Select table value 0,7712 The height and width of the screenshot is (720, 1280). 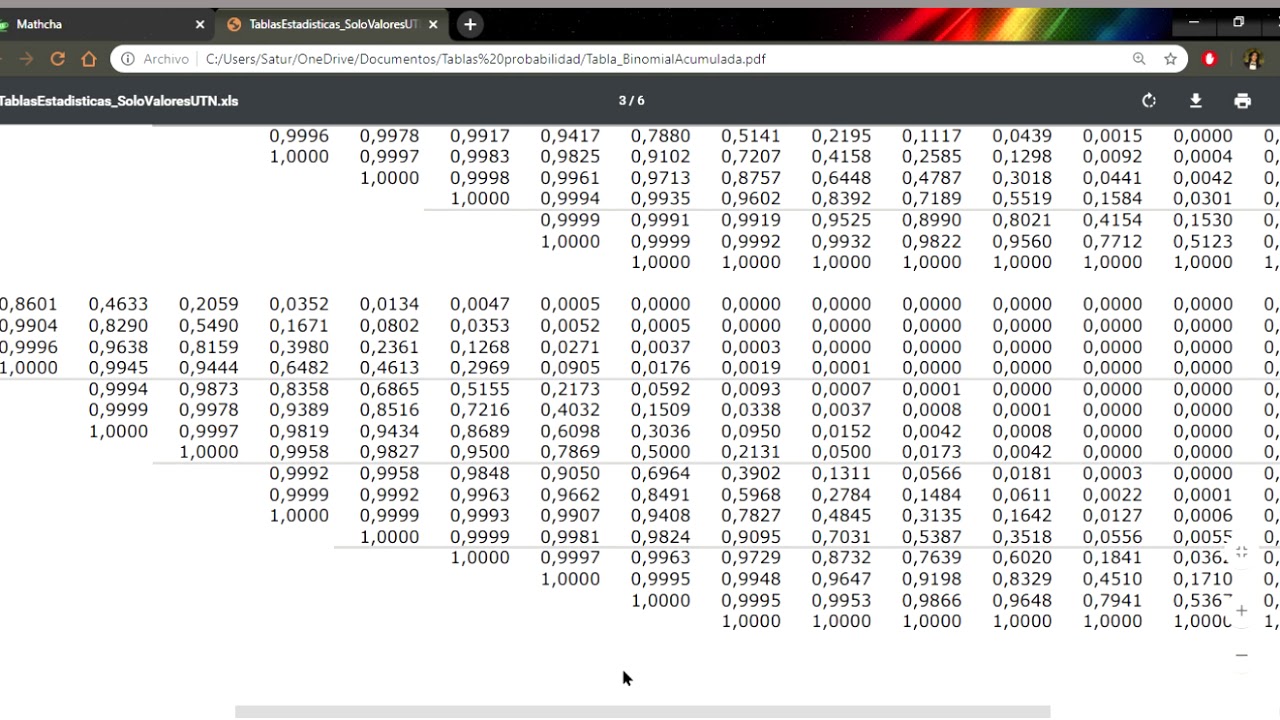pos(1112,242)
